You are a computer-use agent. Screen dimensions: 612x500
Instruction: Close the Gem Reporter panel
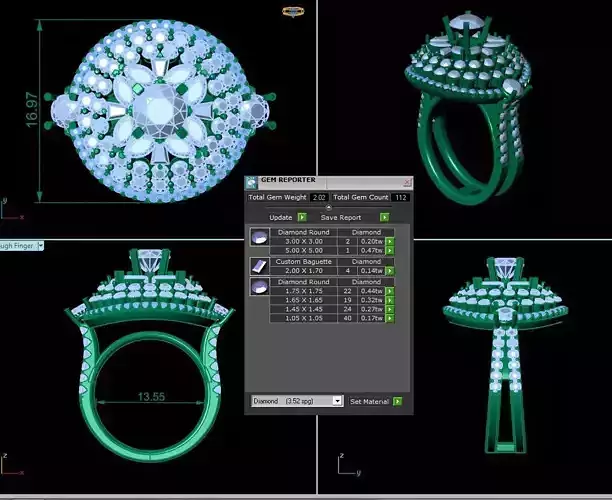(x=407, y=182)
